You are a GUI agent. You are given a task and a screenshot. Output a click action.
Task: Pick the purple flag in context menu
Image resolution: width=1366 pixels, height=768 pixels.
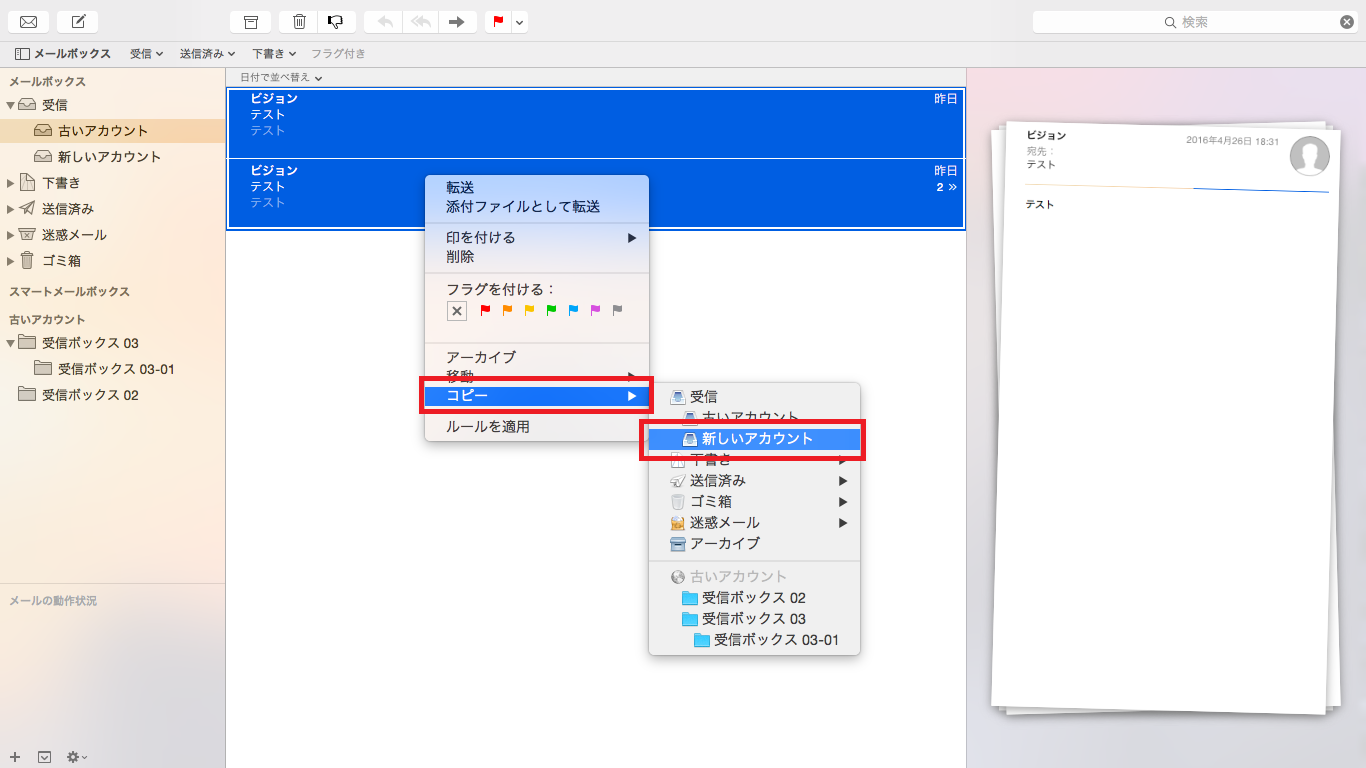pos(596,310)
